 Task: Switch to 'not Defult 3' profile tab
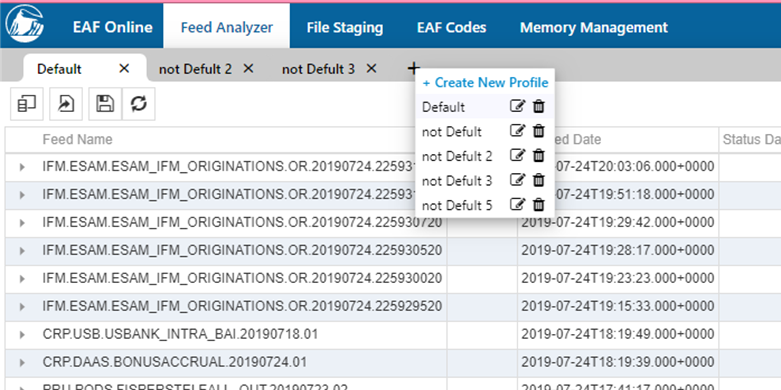(x=318, y=69)
